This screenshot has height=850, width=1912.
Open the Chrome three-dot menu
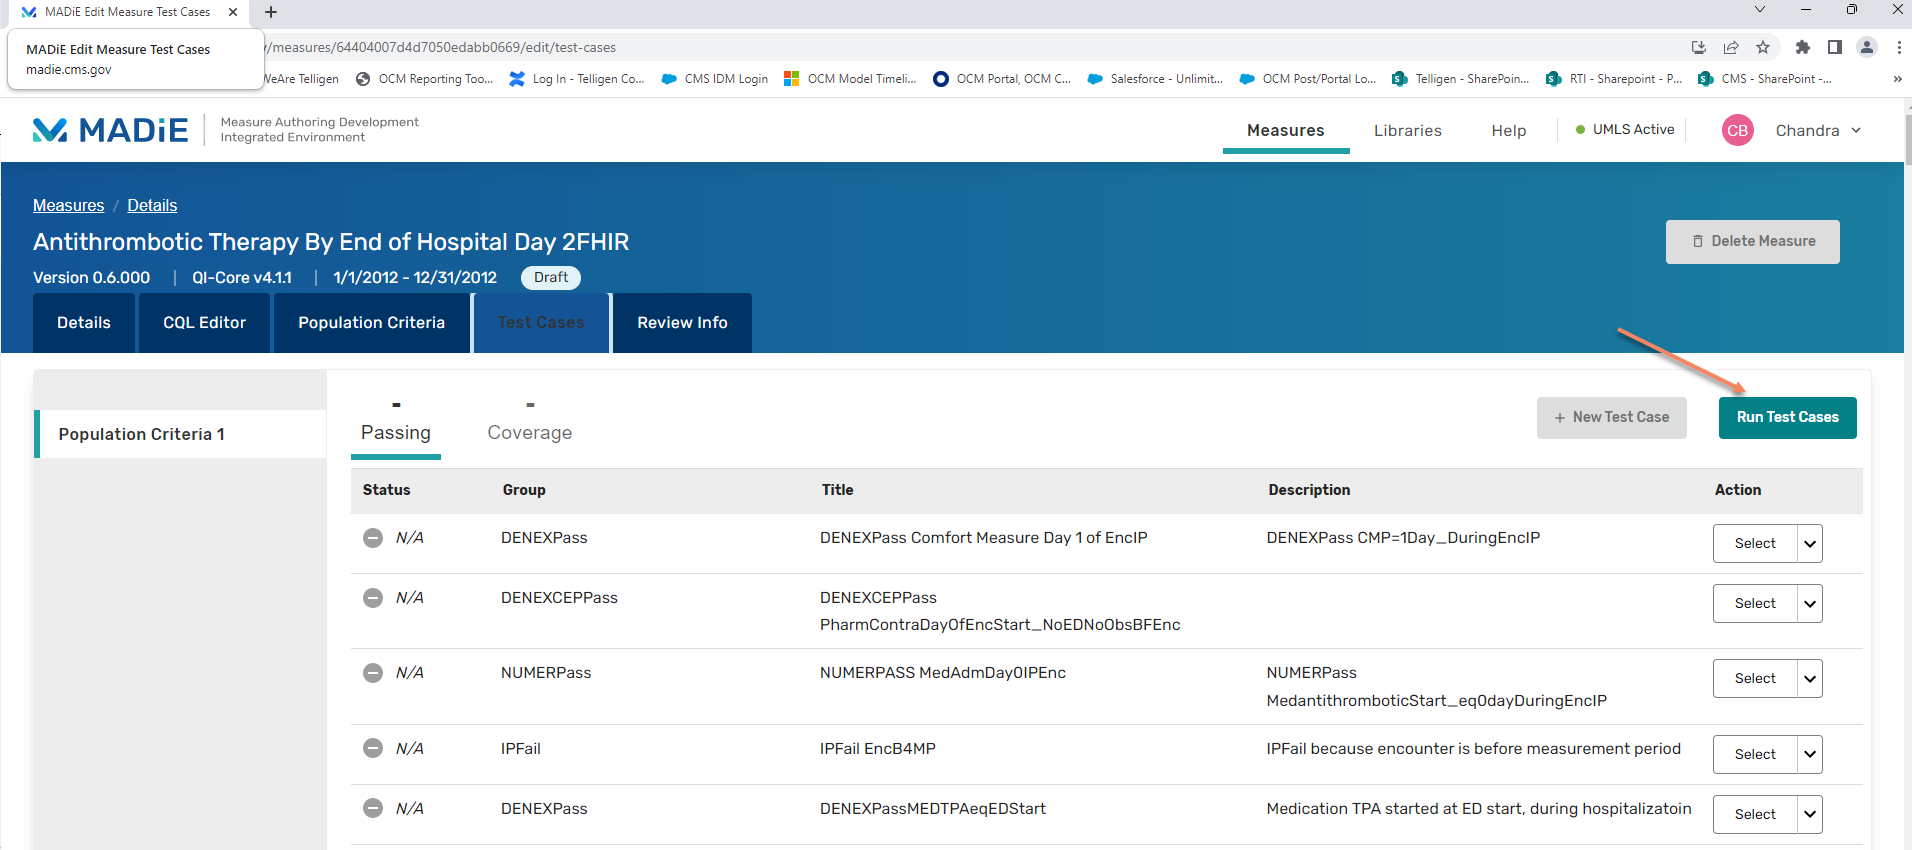(1898, 47)
